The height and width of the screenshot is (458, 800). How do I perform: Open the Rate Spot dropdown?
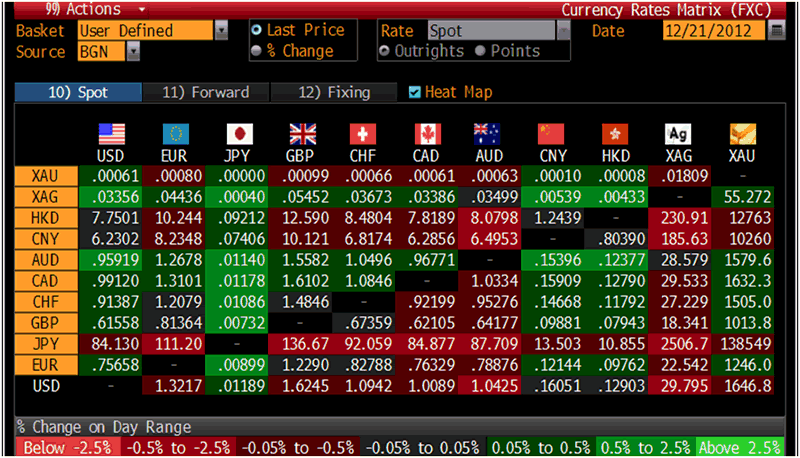point(563,31)
